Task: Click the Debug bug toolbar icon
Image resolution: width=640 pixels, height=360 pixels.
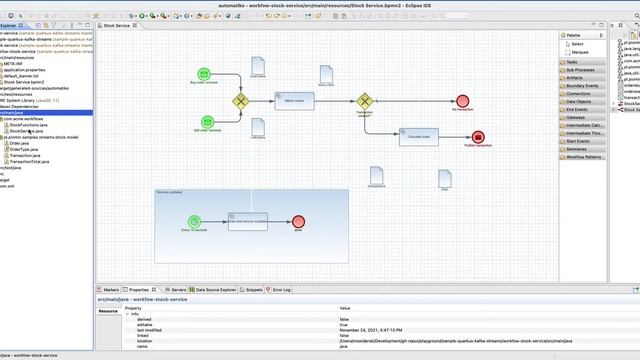Action: point(131,16)
